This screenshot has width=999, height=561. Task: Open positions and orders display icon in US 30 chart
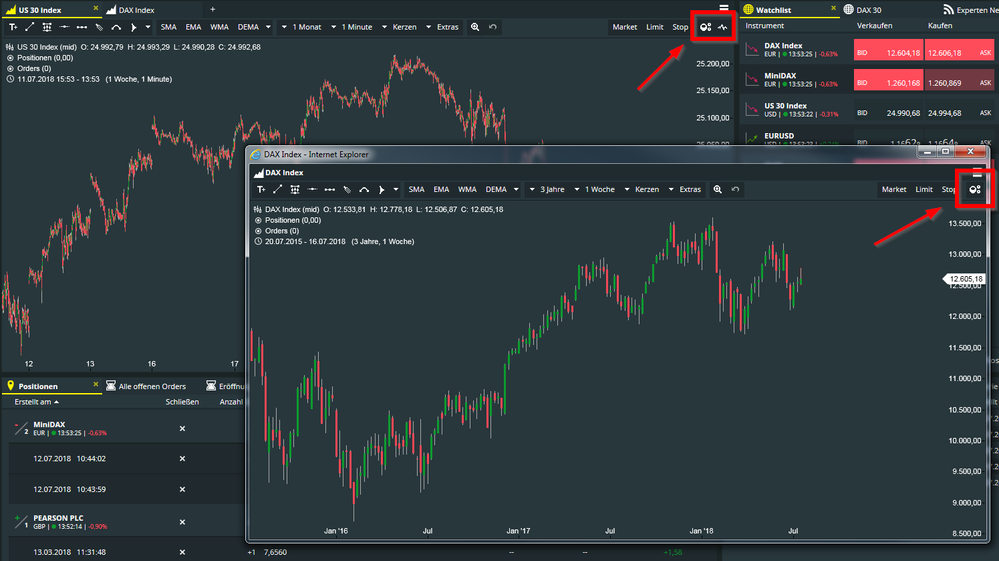[x=705, y=27]
